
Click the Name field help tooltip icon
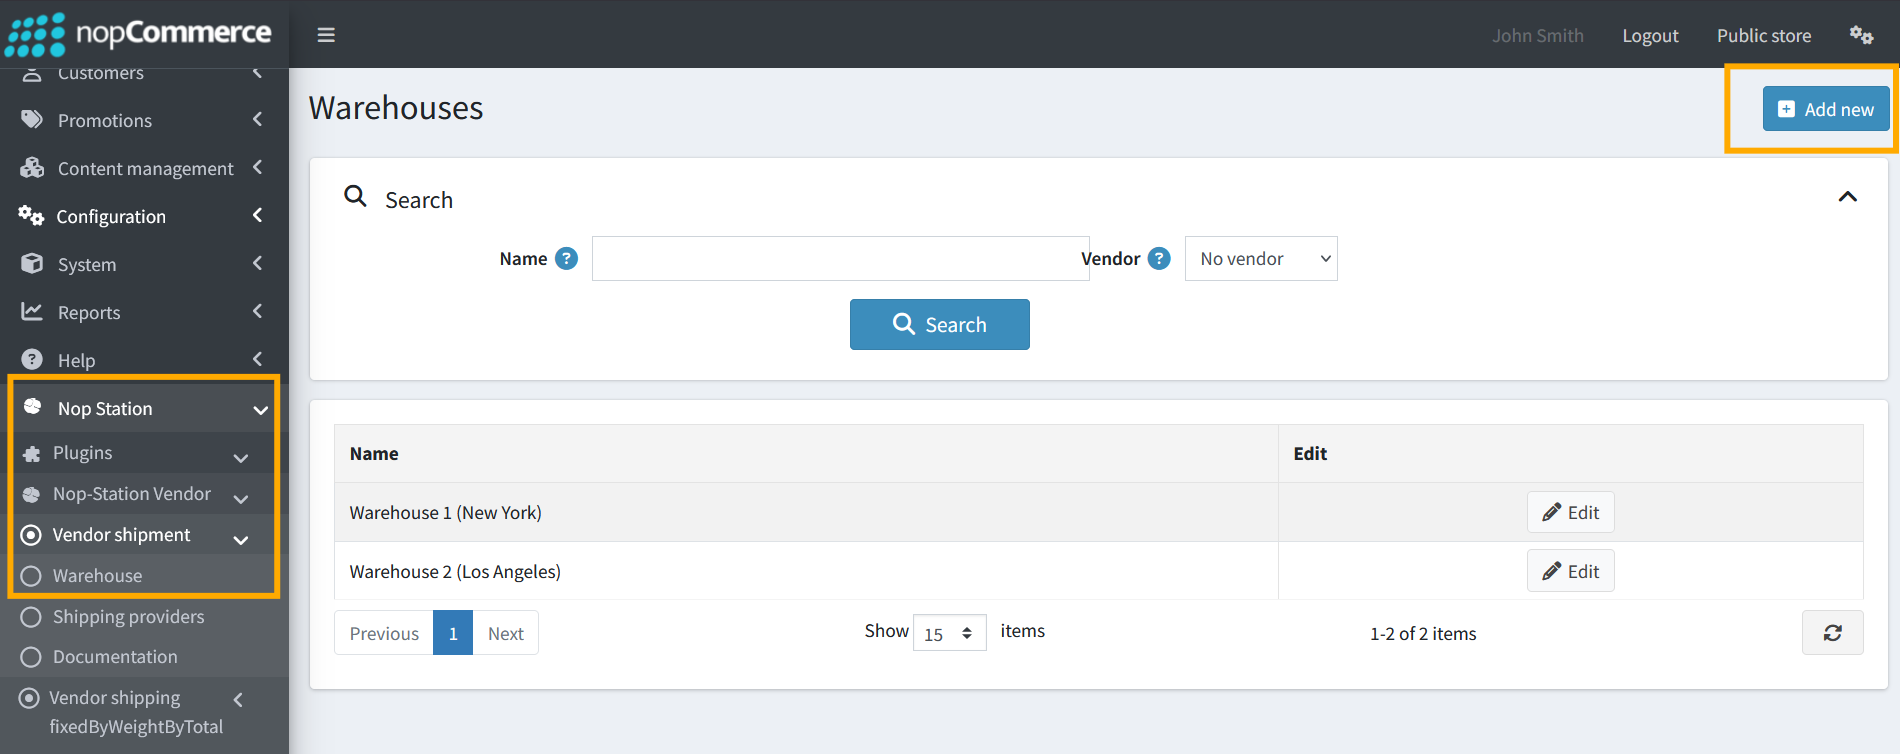click(566, 259)
